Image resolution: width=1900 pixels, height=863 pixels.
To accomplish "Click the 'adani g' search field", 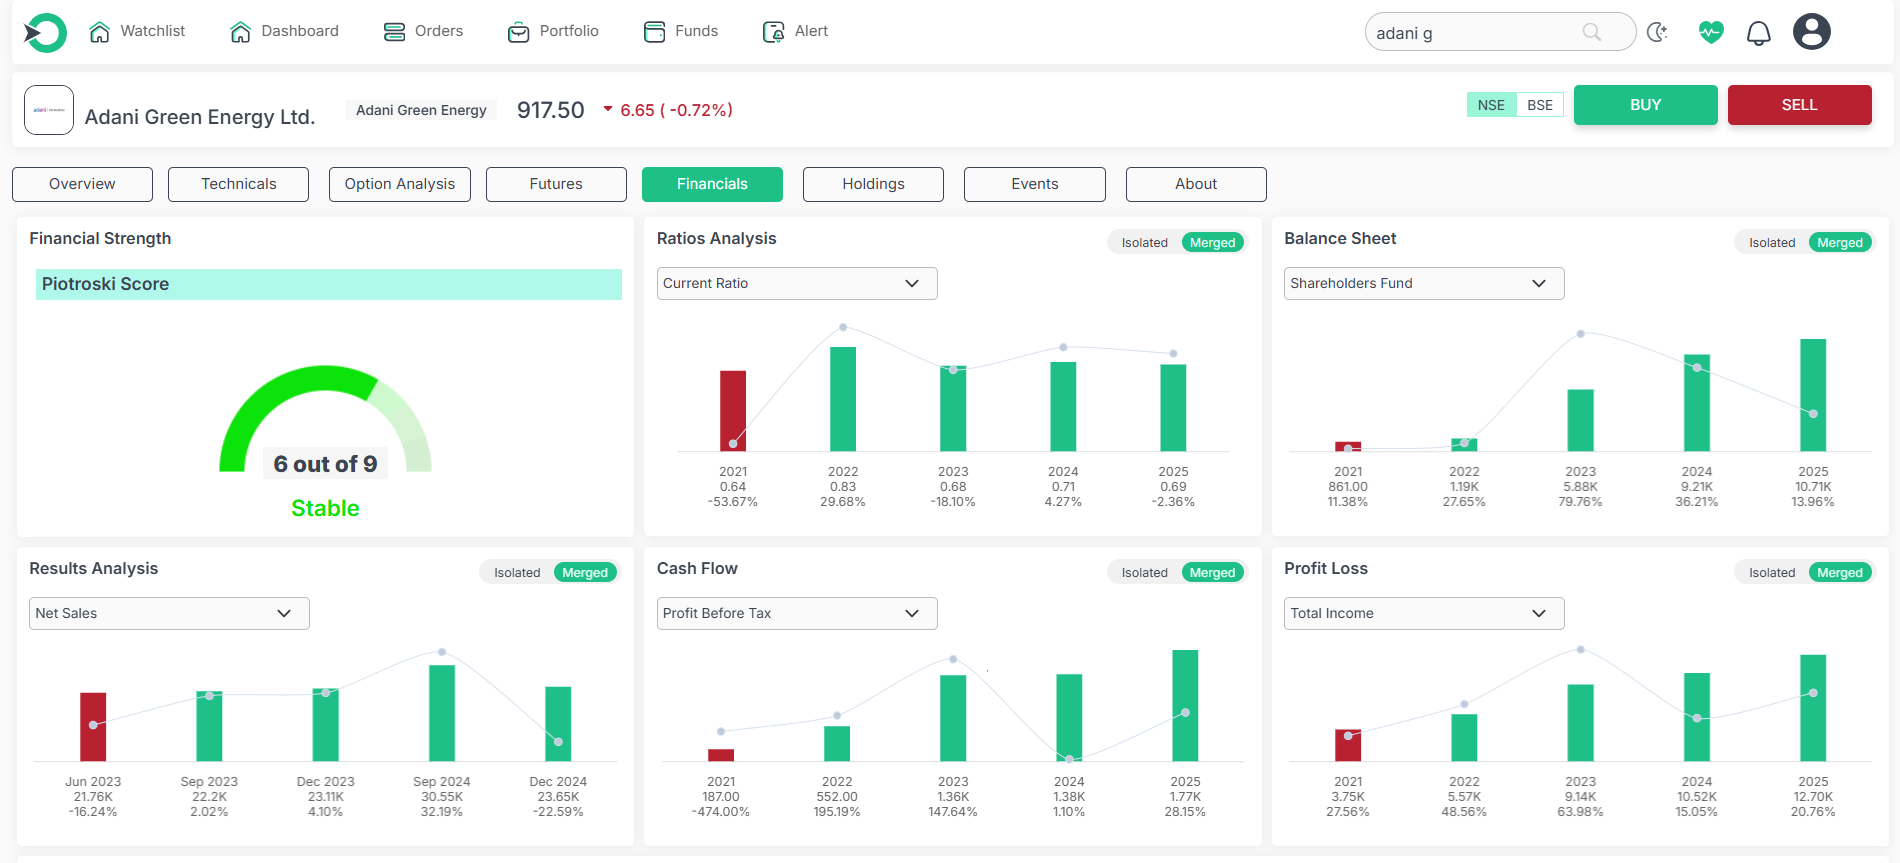I will tap(1500, 32).
